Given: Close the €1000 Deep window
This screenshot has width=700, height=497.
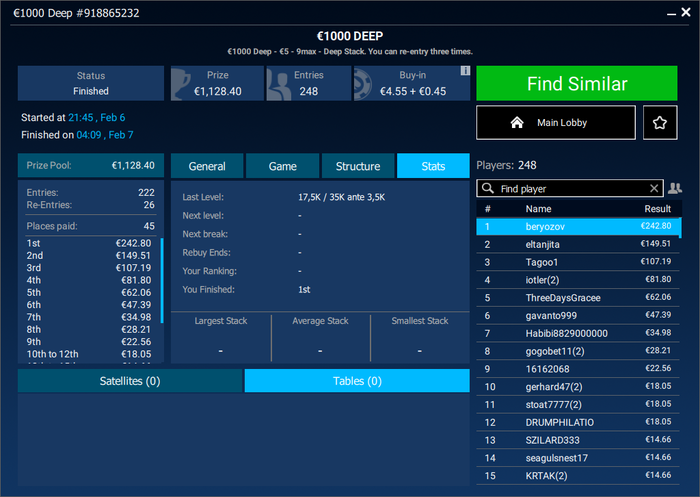Looking at the screenshot, I should [x=686, y=13].
